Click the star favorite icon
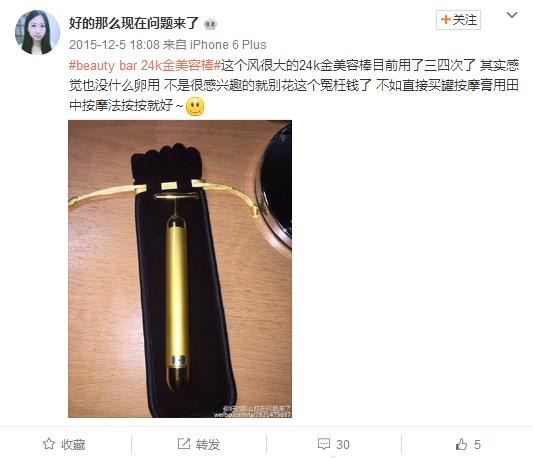Screen dimensions: 533x458 click(x=49, y=444)
